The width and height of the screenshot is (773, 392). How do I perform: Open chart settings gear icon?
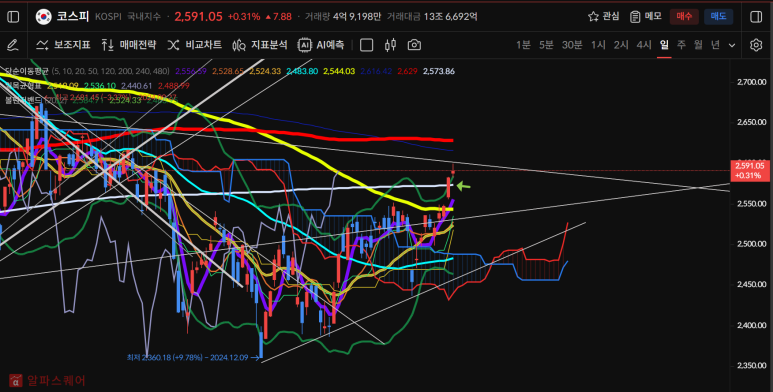click(756, 45)
